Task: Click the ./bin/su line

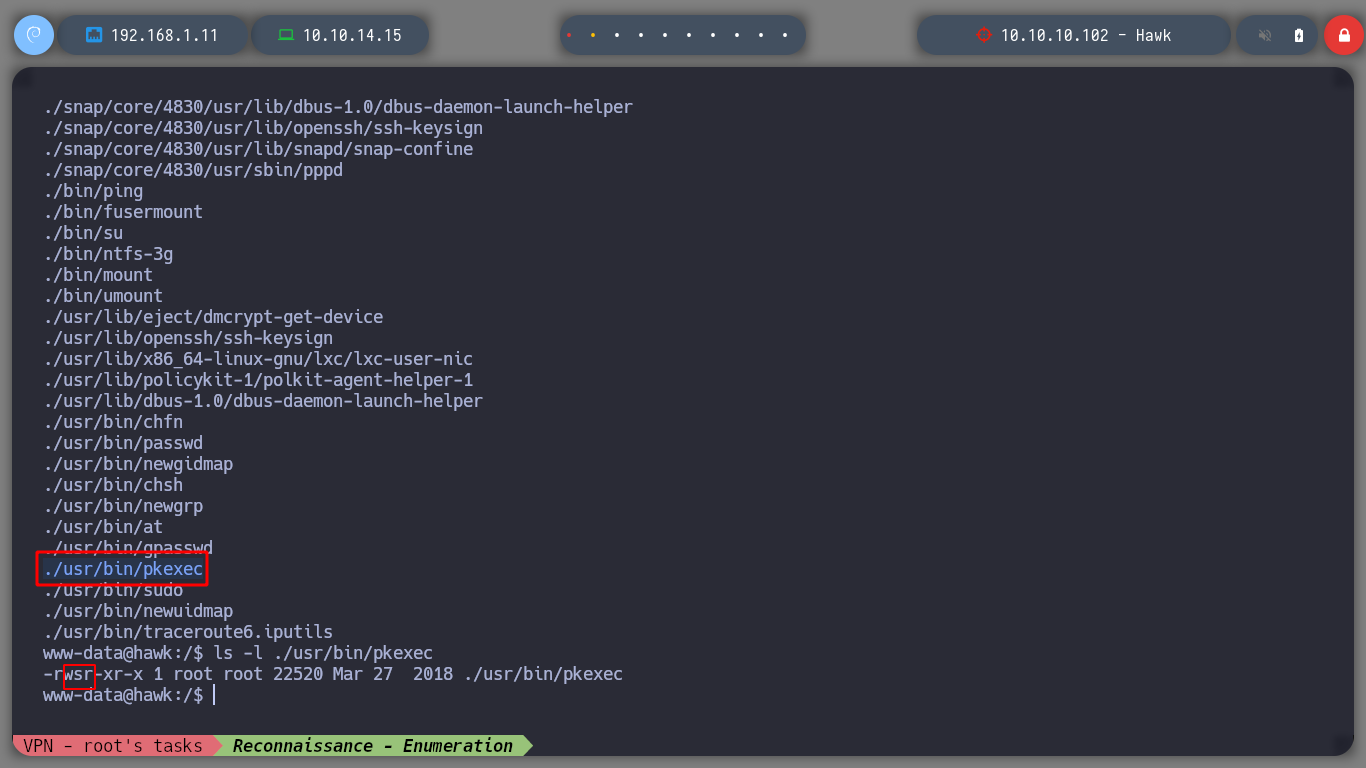Action: coord(83,233)
